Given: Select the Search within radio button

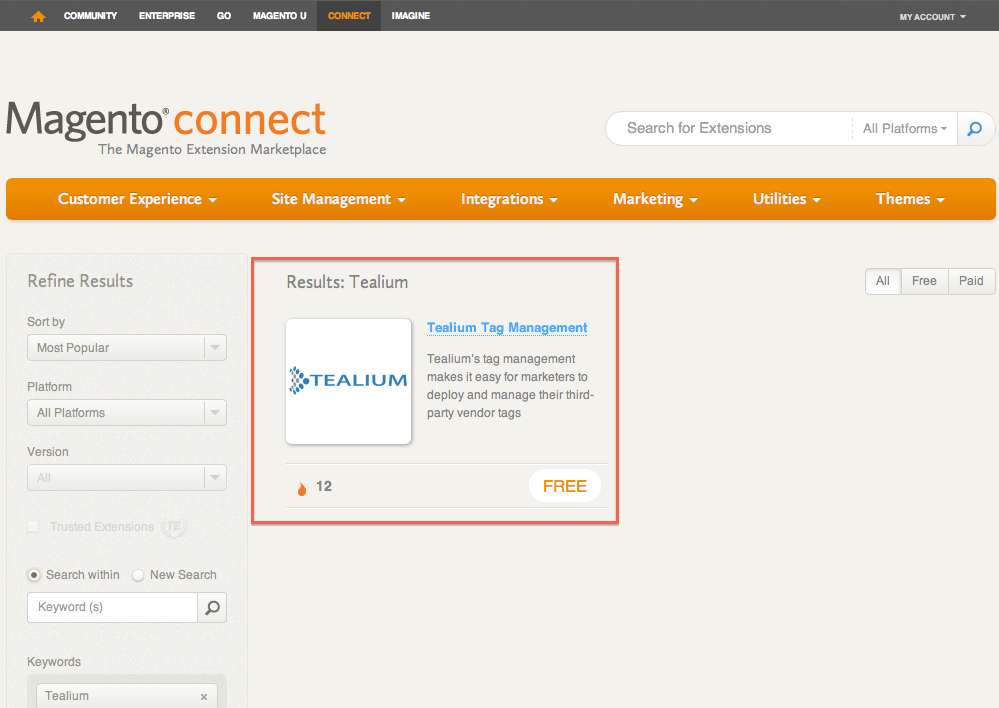Looking at the screenshot, I should click(x=35, y=575).
